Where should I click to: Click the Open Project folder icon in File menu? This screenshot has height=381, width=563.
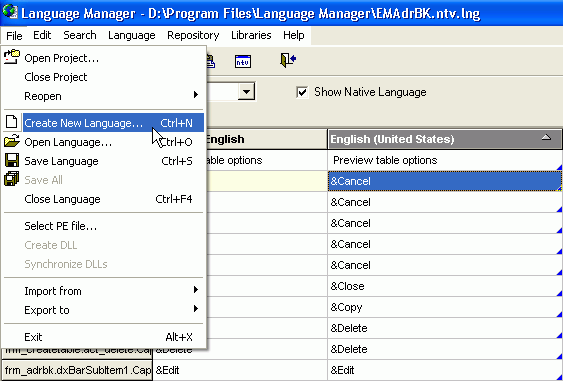point(11,57)
